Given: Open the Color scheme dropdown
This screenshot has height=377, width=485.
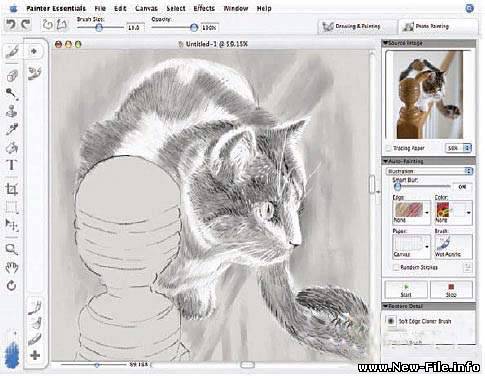Looking at the screenshot, I should pyautogui.click(x=453, y=212).
